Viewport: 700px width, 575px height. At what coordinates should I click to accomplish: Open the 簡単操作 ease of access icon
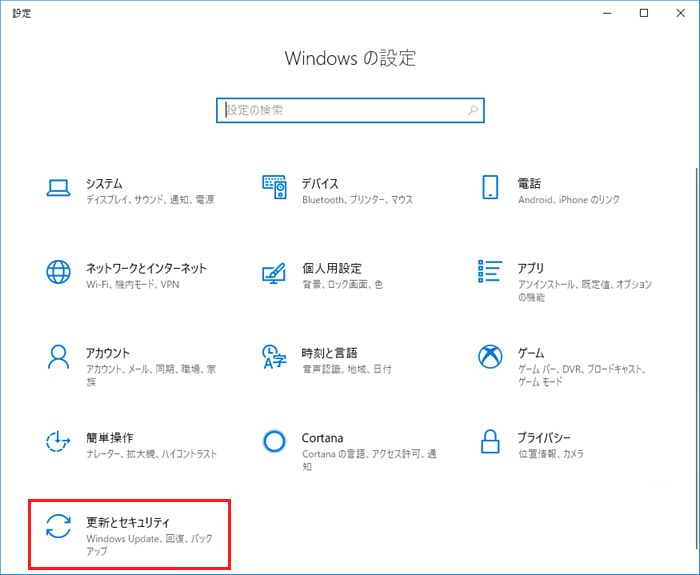coord(58,442)
